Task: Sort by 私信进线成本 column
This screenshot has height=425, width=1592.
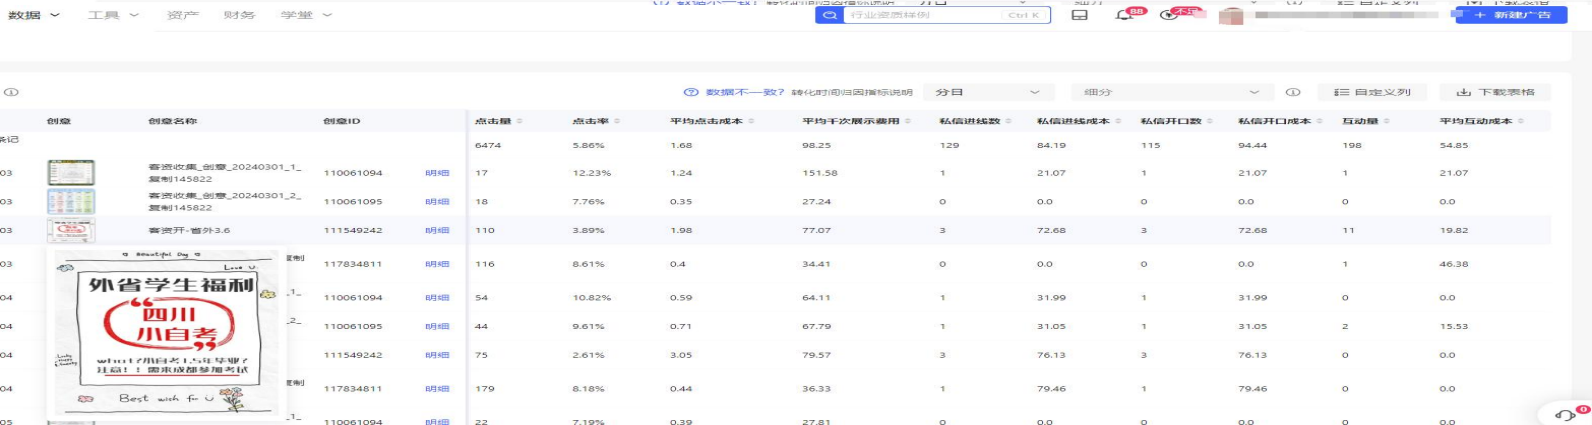Action: click(x=1117, y=121)
